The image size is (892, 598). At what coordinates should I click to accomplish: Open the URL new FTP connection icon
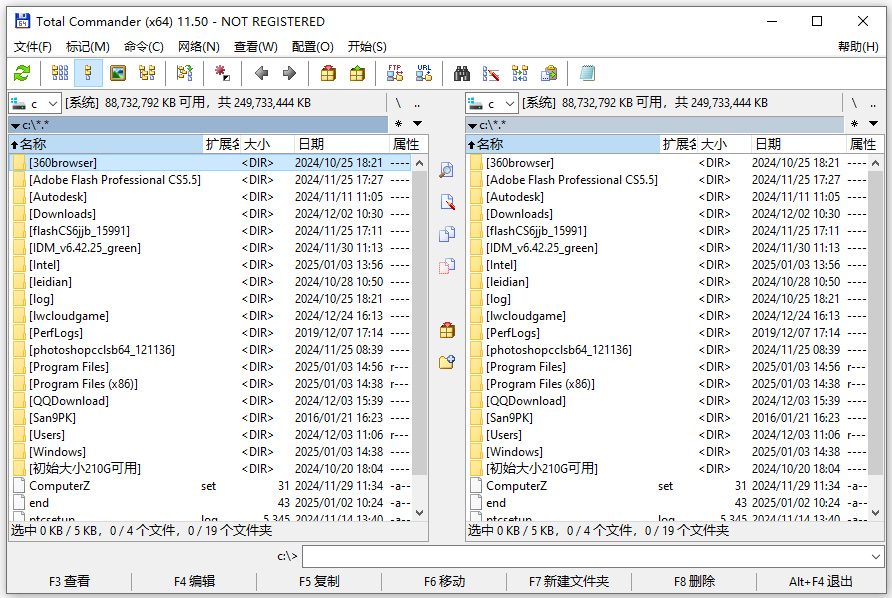click(424, 73)
